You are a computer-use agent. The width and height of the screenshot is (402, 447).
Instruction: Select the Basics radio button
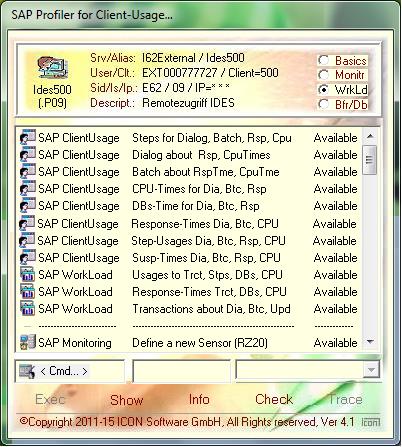323,60
